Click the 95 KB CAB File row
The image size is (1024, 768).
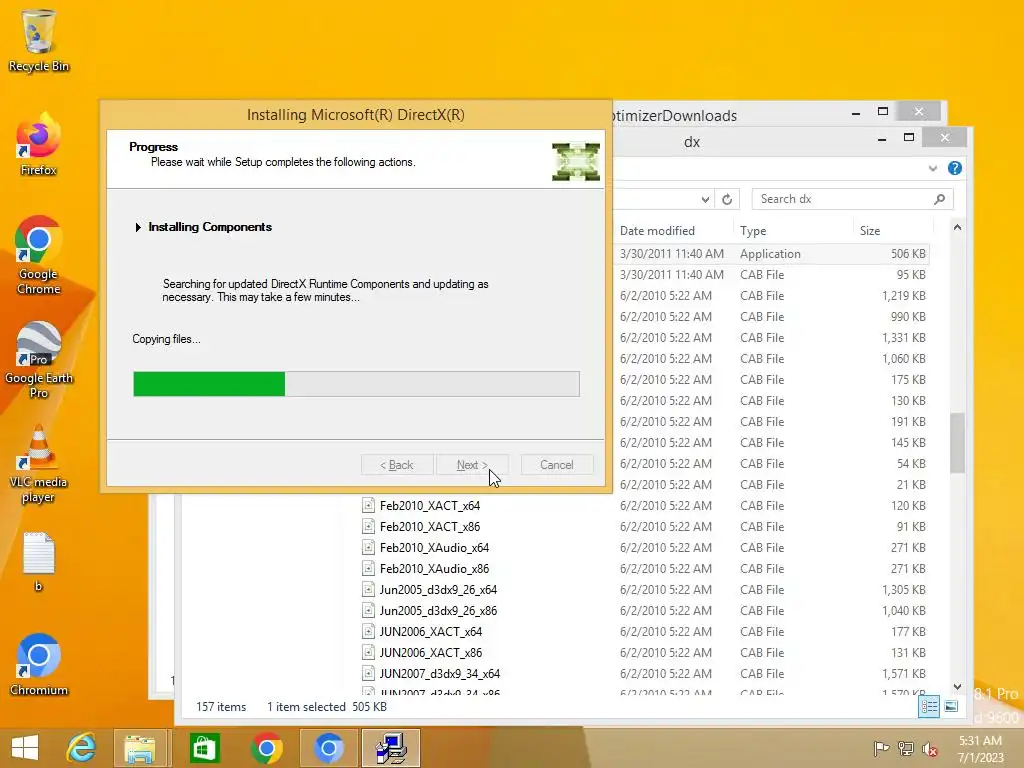point(773,274)
